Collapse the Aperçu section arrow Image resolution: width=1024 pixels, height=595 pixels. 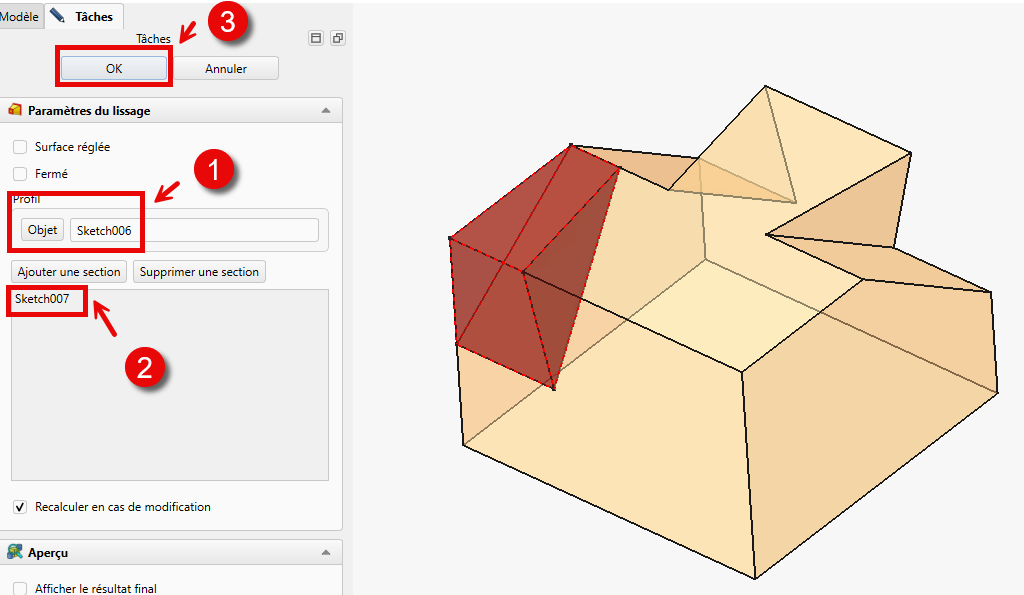click(x=325, y=553)
